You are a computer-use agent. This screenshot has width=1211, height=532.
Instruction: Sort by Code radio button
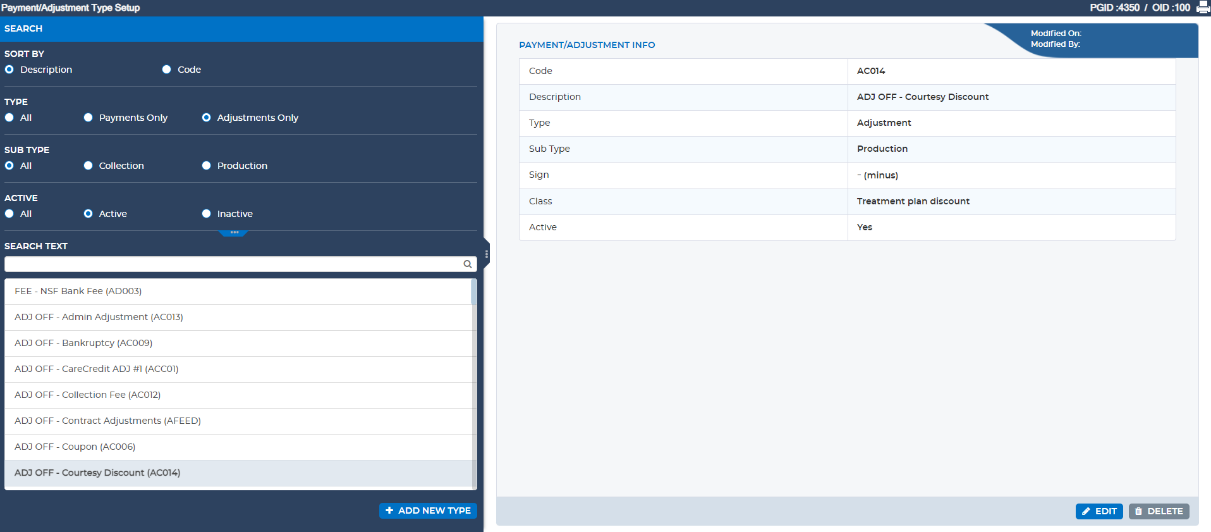pos(167,70)
